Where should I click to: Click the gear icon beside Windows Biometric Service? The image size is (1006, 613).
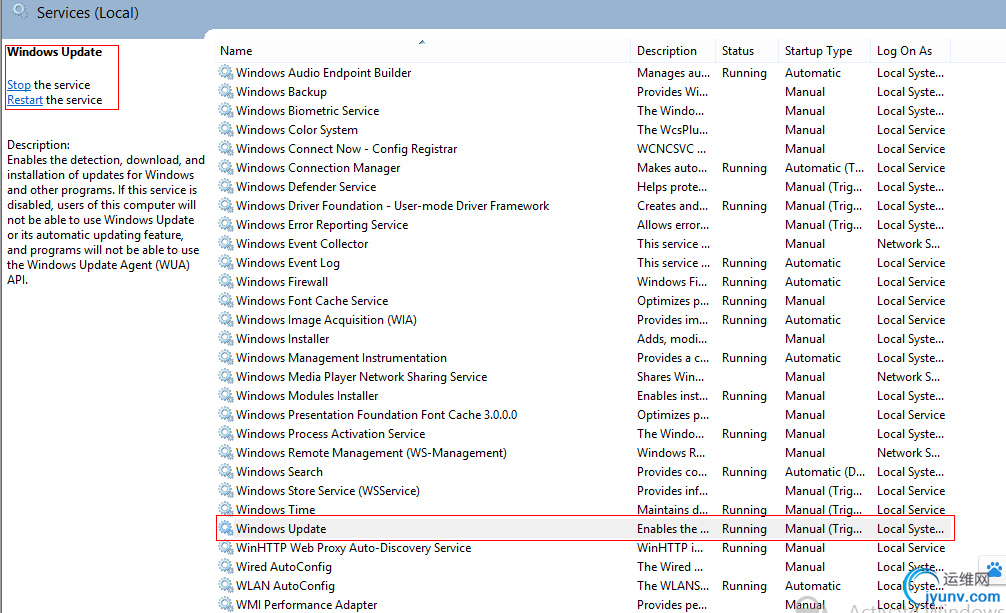225,110
